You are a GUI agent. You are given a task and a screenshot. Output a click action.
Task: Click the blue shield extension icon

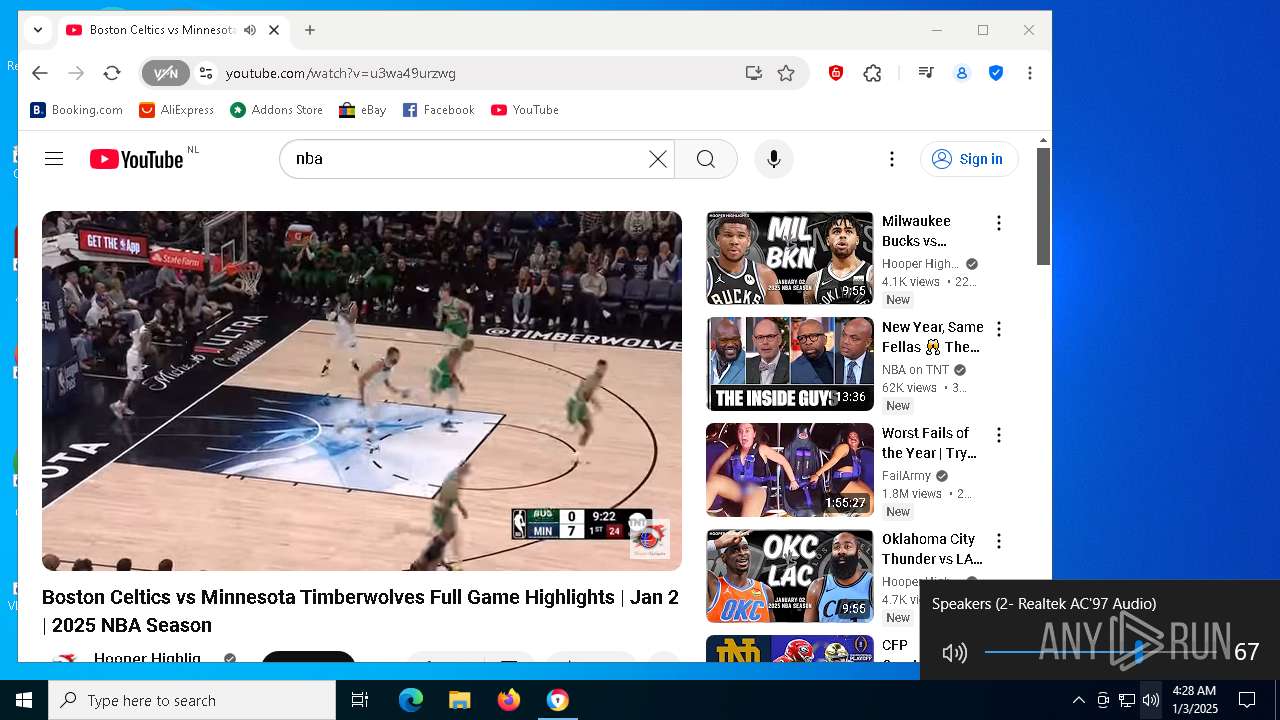[x=996, y=73]
